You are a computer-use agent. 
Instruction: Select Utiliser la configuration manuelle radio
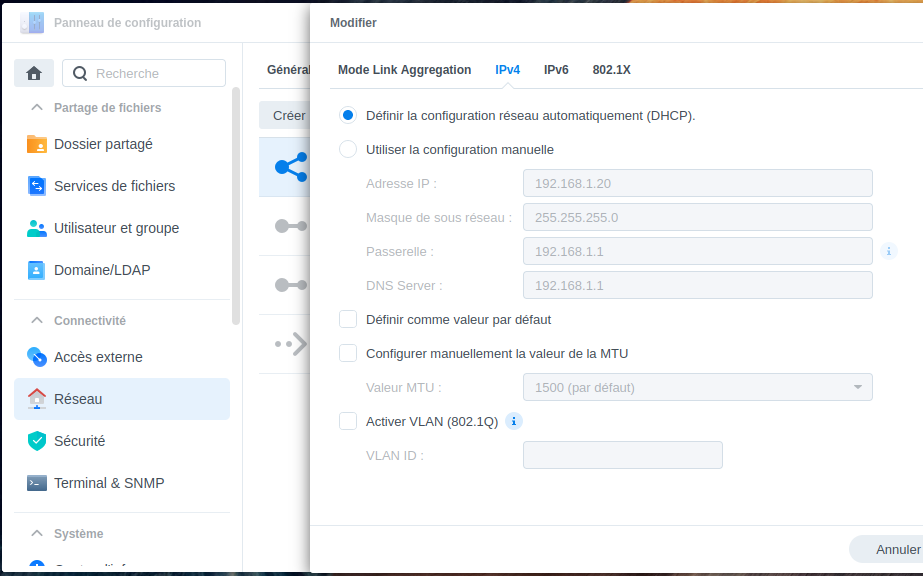click(x=348, y=149)
